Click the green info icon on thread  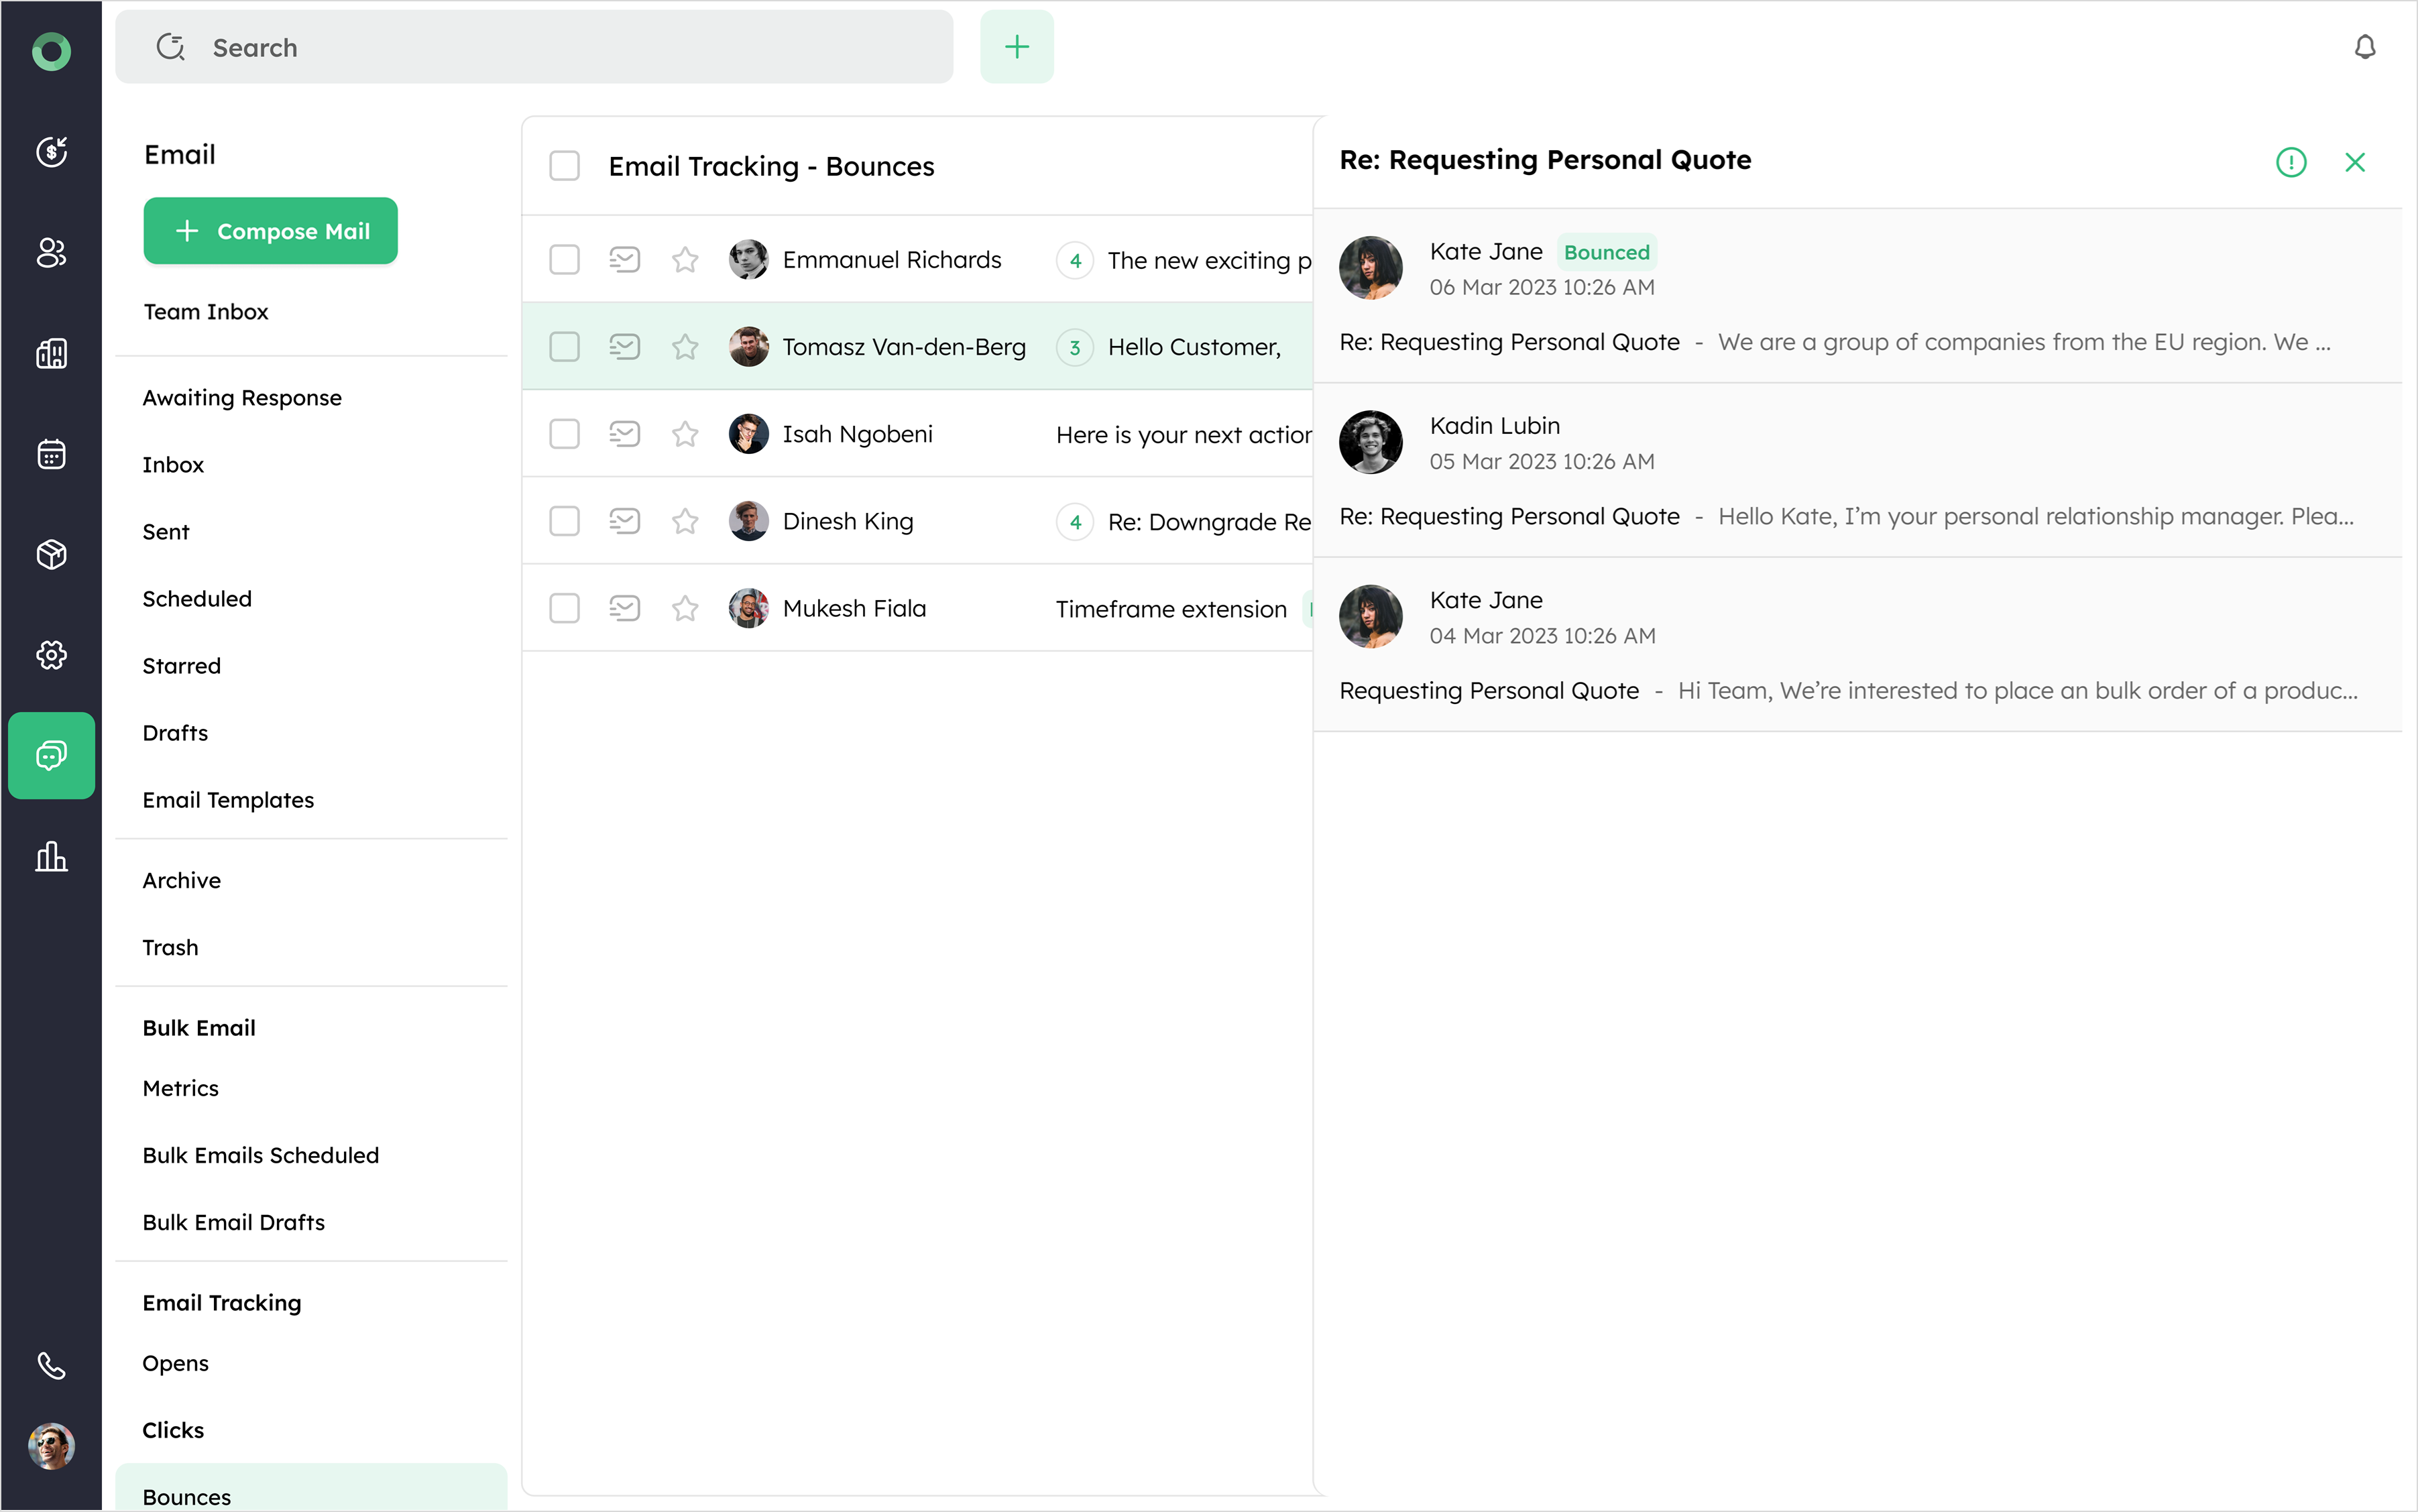click(2290, 162)
